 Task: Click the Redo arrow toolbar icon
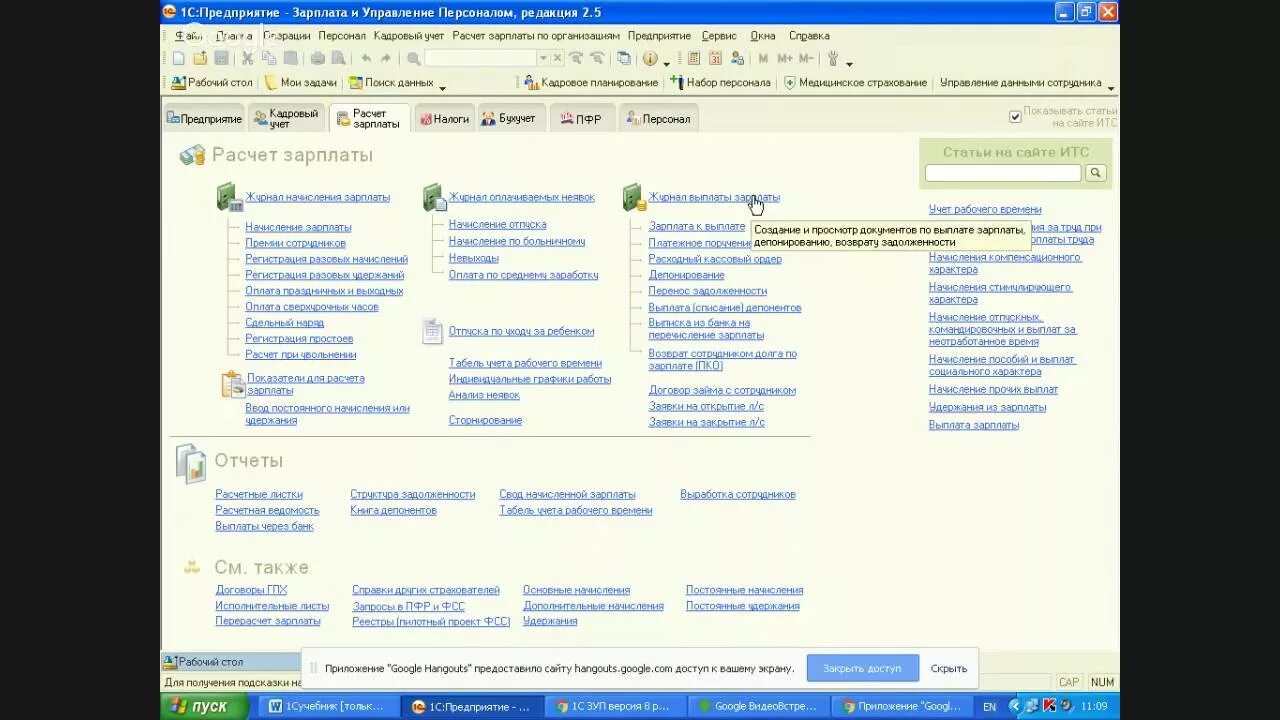tap(386, 58)
